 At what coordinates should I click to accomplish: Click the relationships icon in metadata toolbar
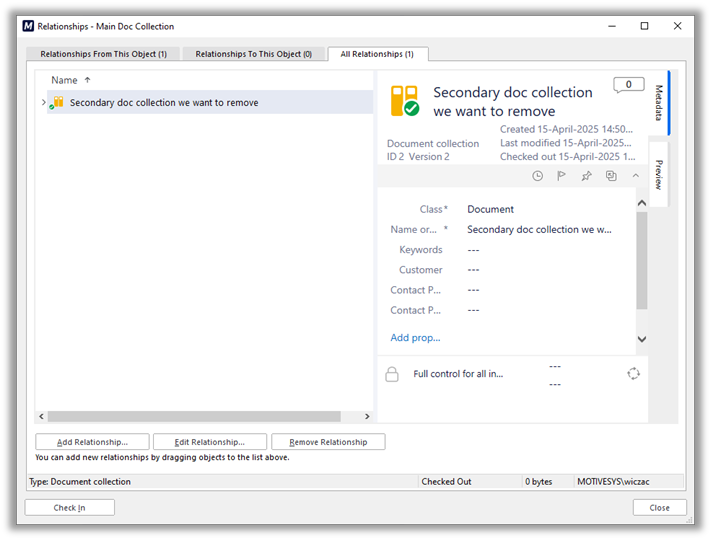[611, 176]
